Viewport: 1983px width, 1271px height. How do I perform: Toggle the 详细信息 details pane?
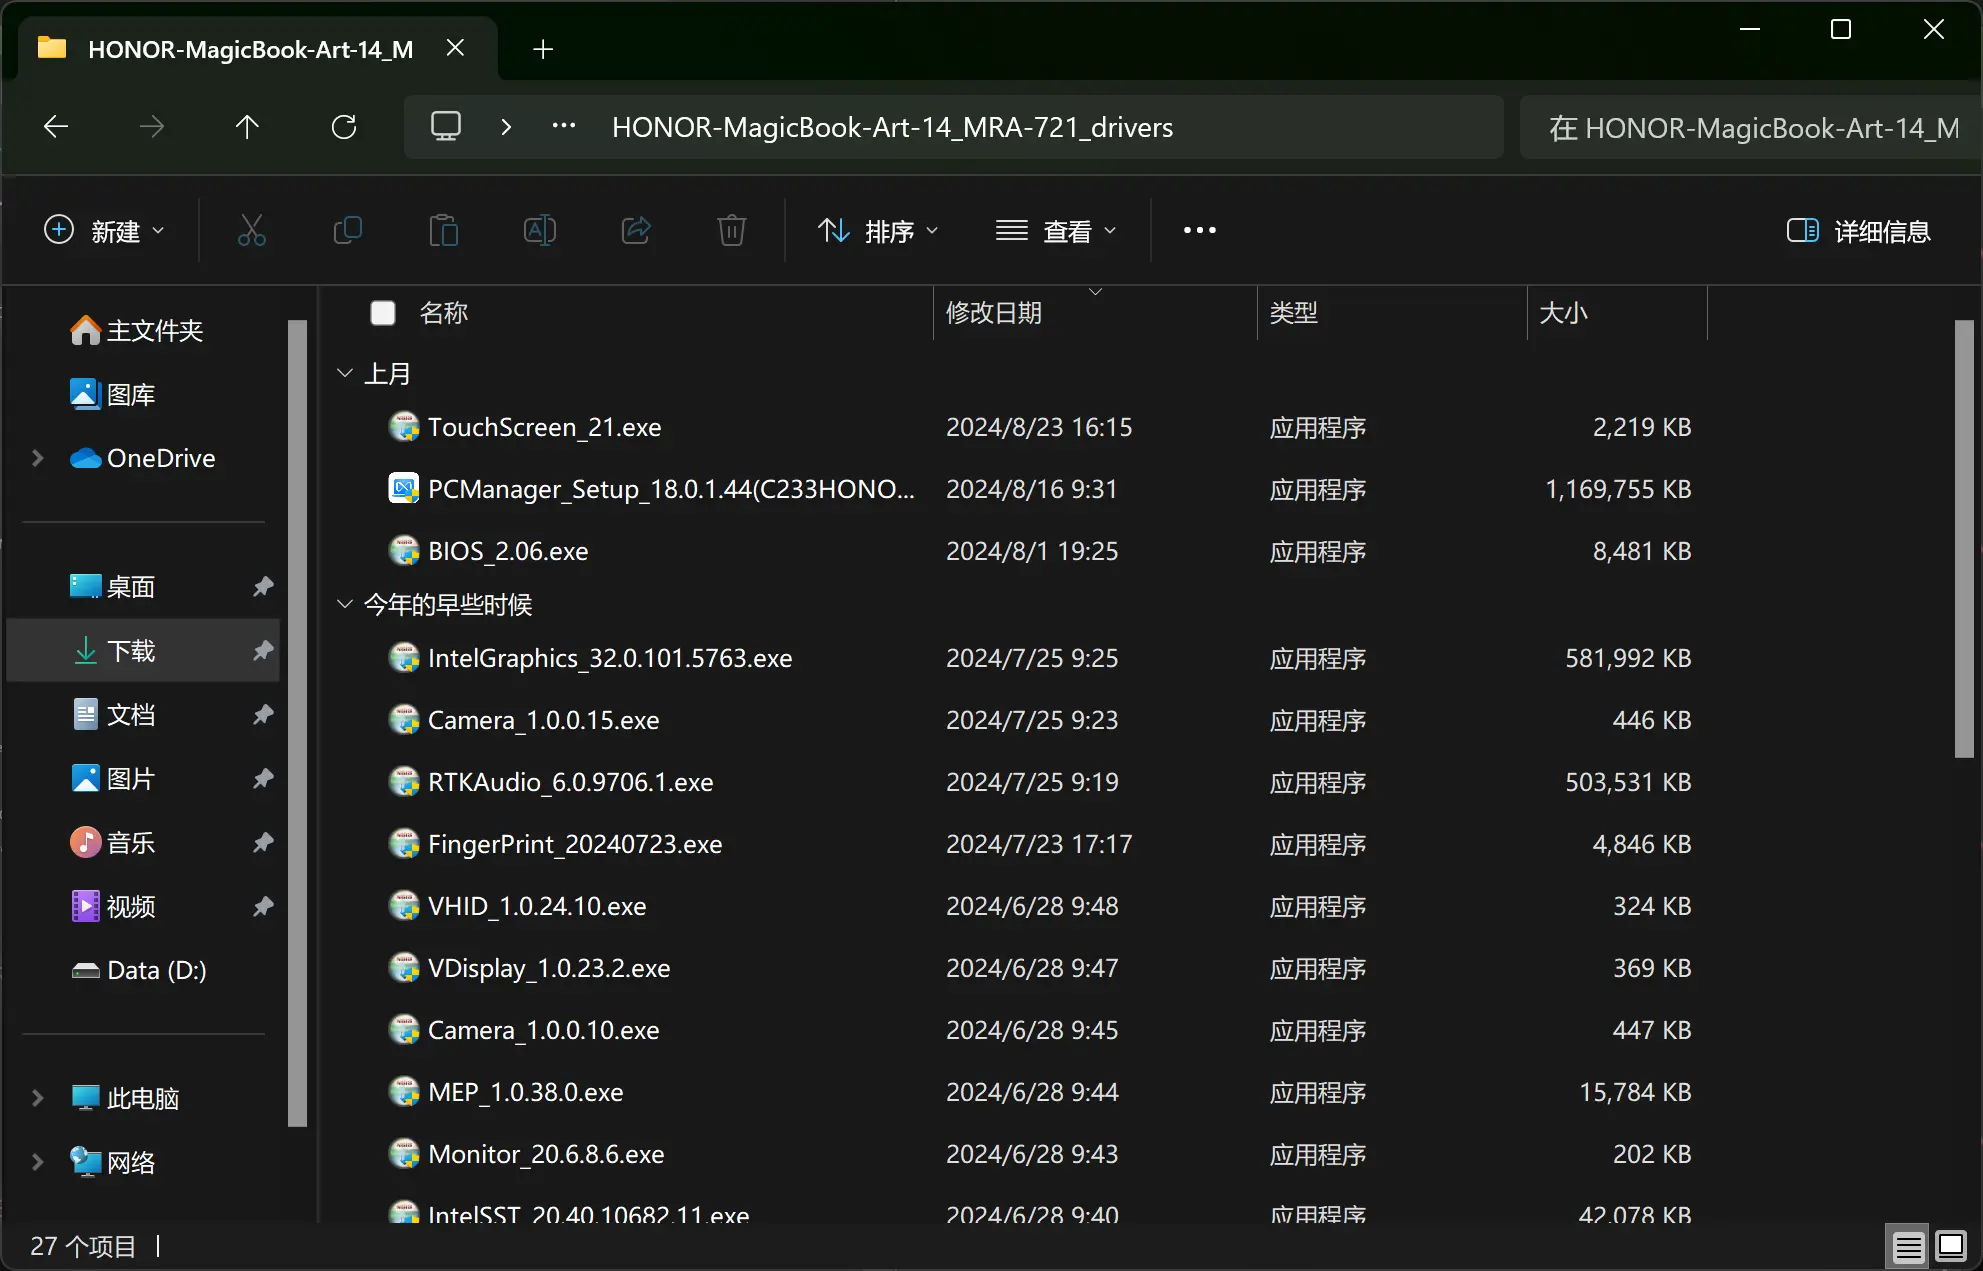pyautogui.click(x=1858, y=231)
